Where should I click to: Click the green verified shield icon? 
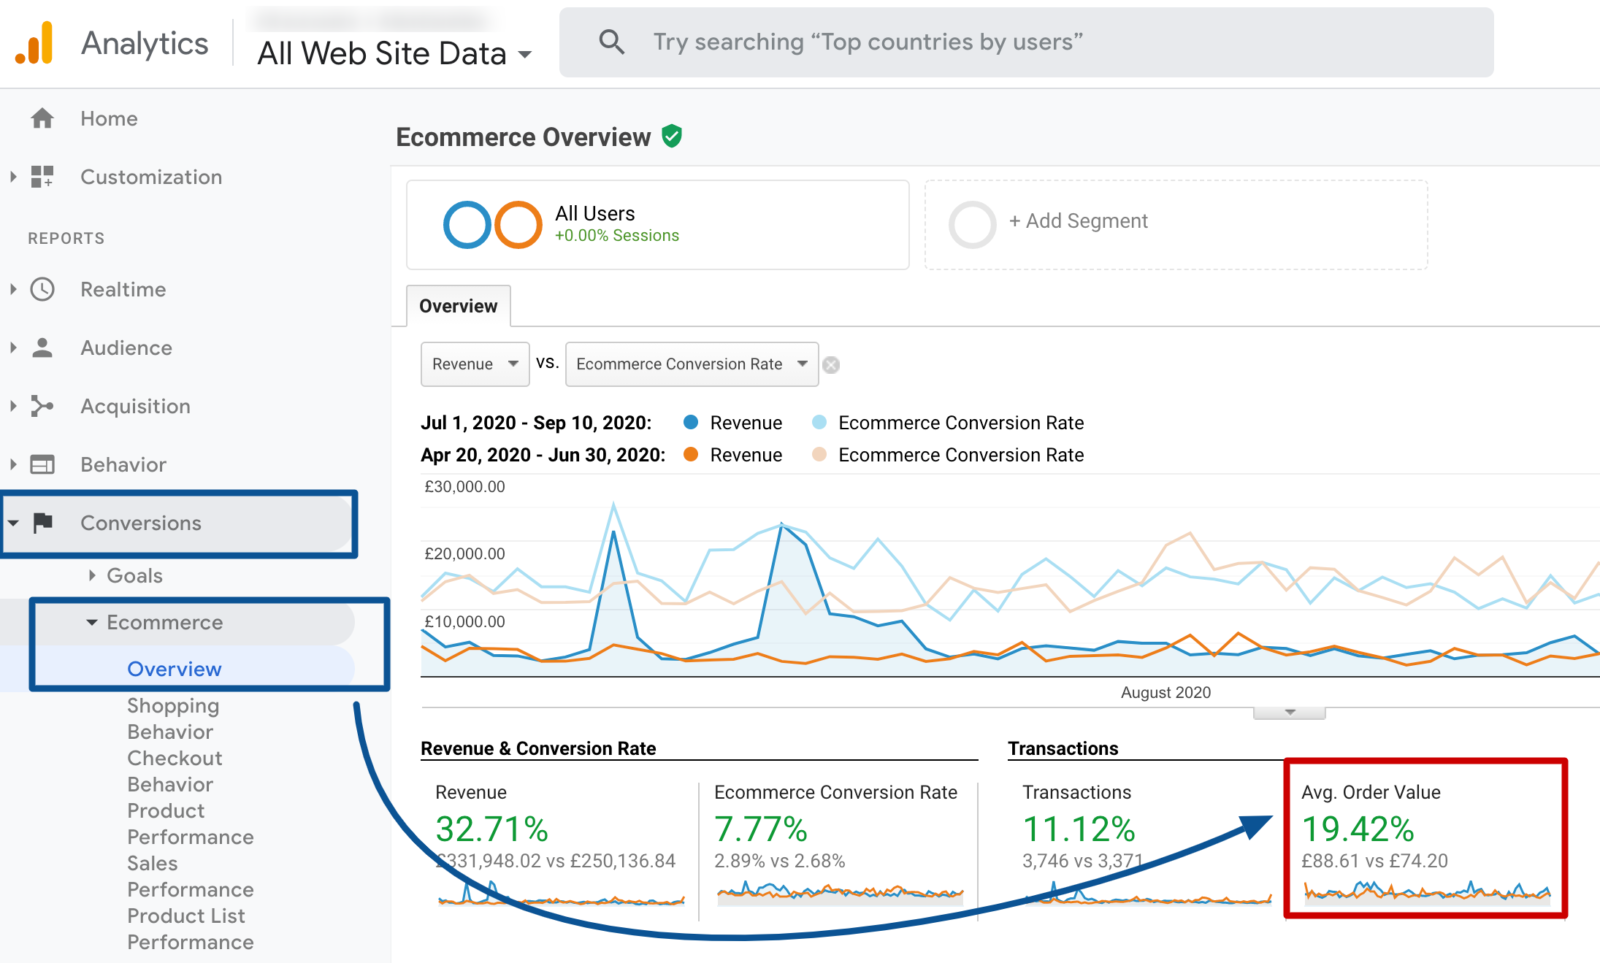(672, 136)
